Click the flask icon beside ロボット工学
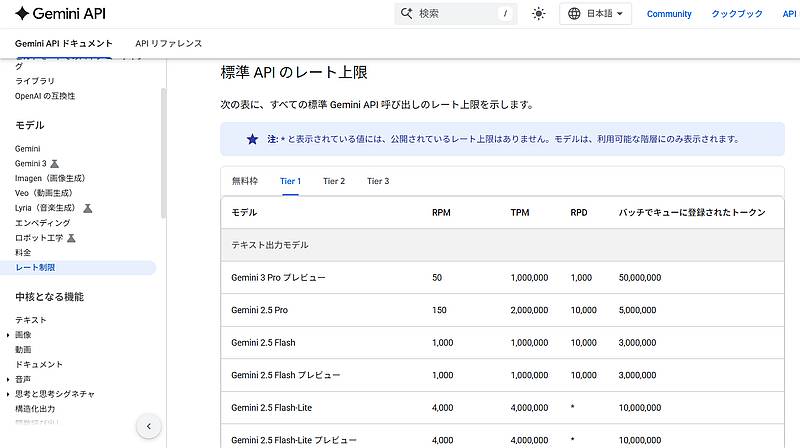 pos(71,238)
